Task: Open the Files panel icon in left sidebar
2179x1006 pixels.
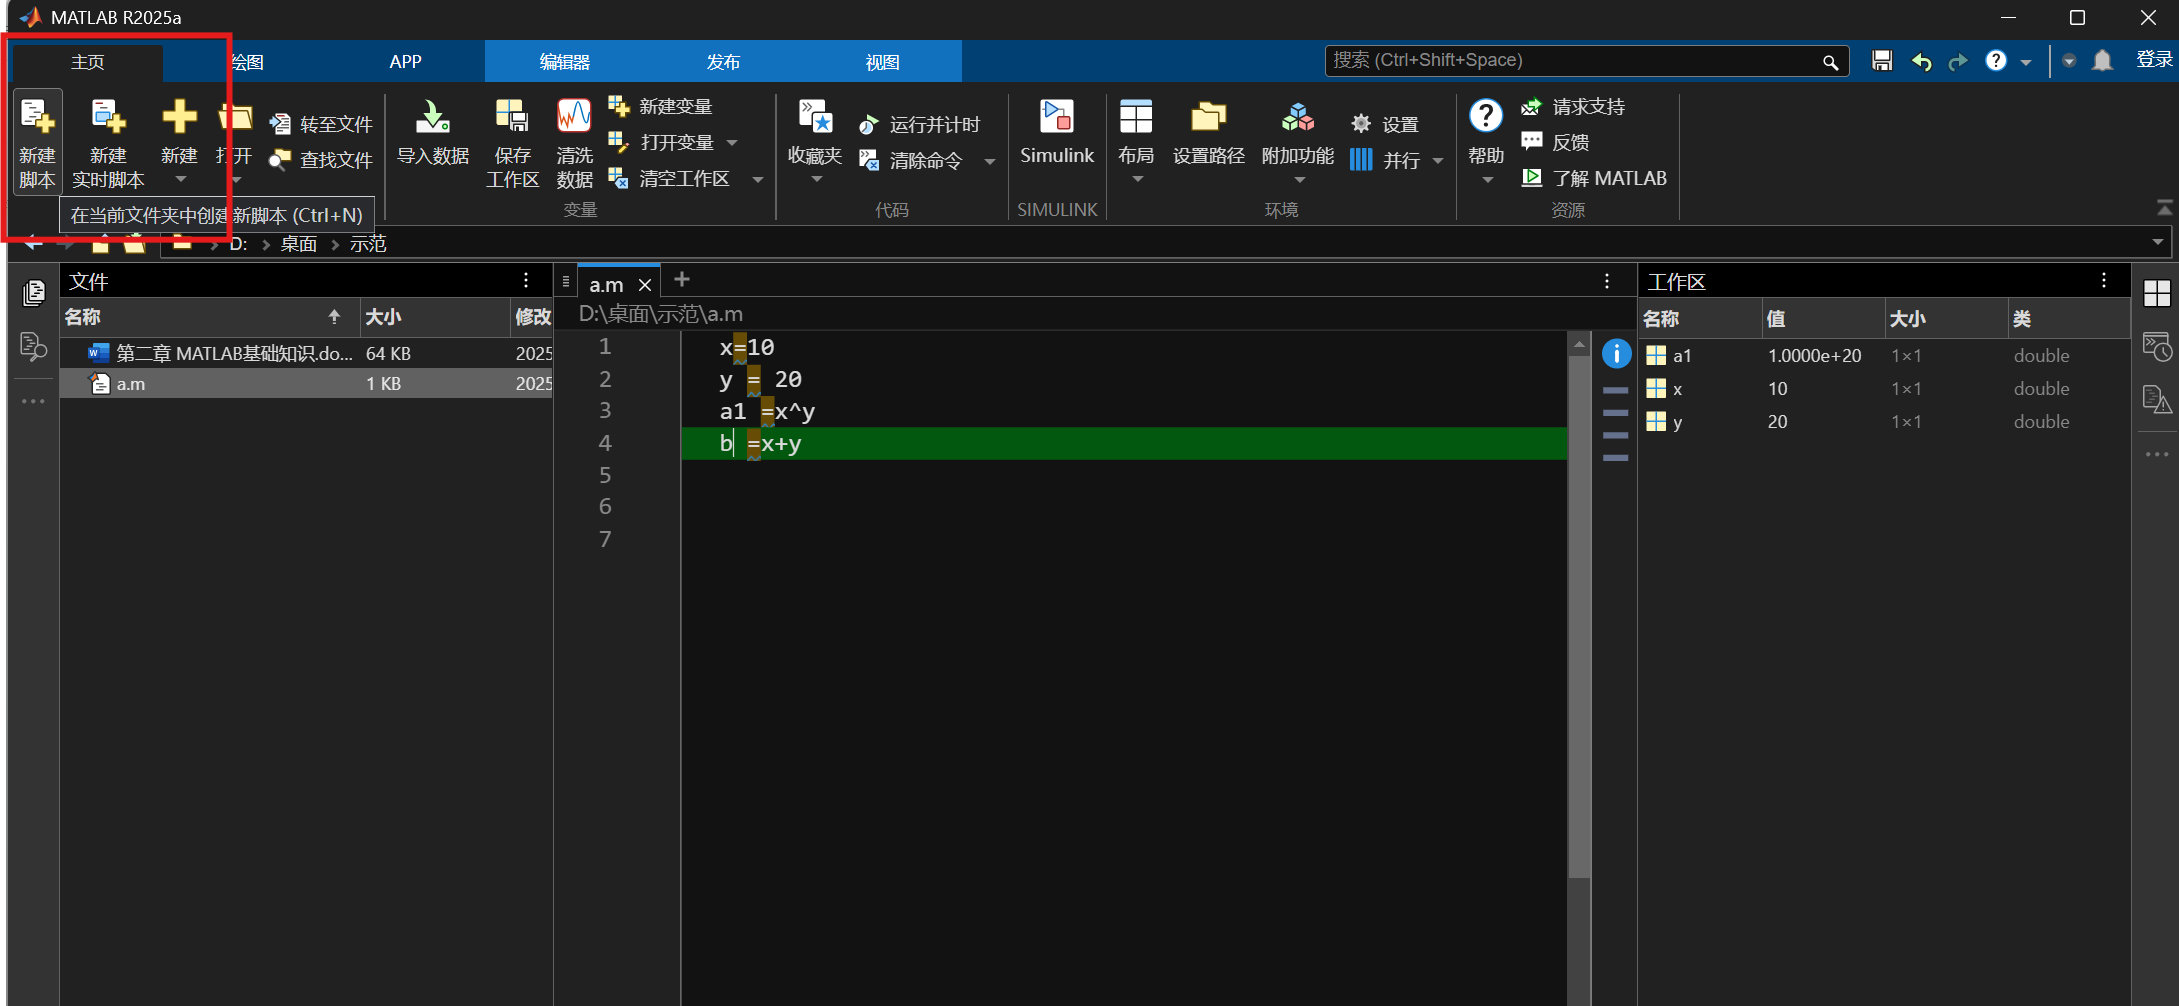Action: coord(33,292)
